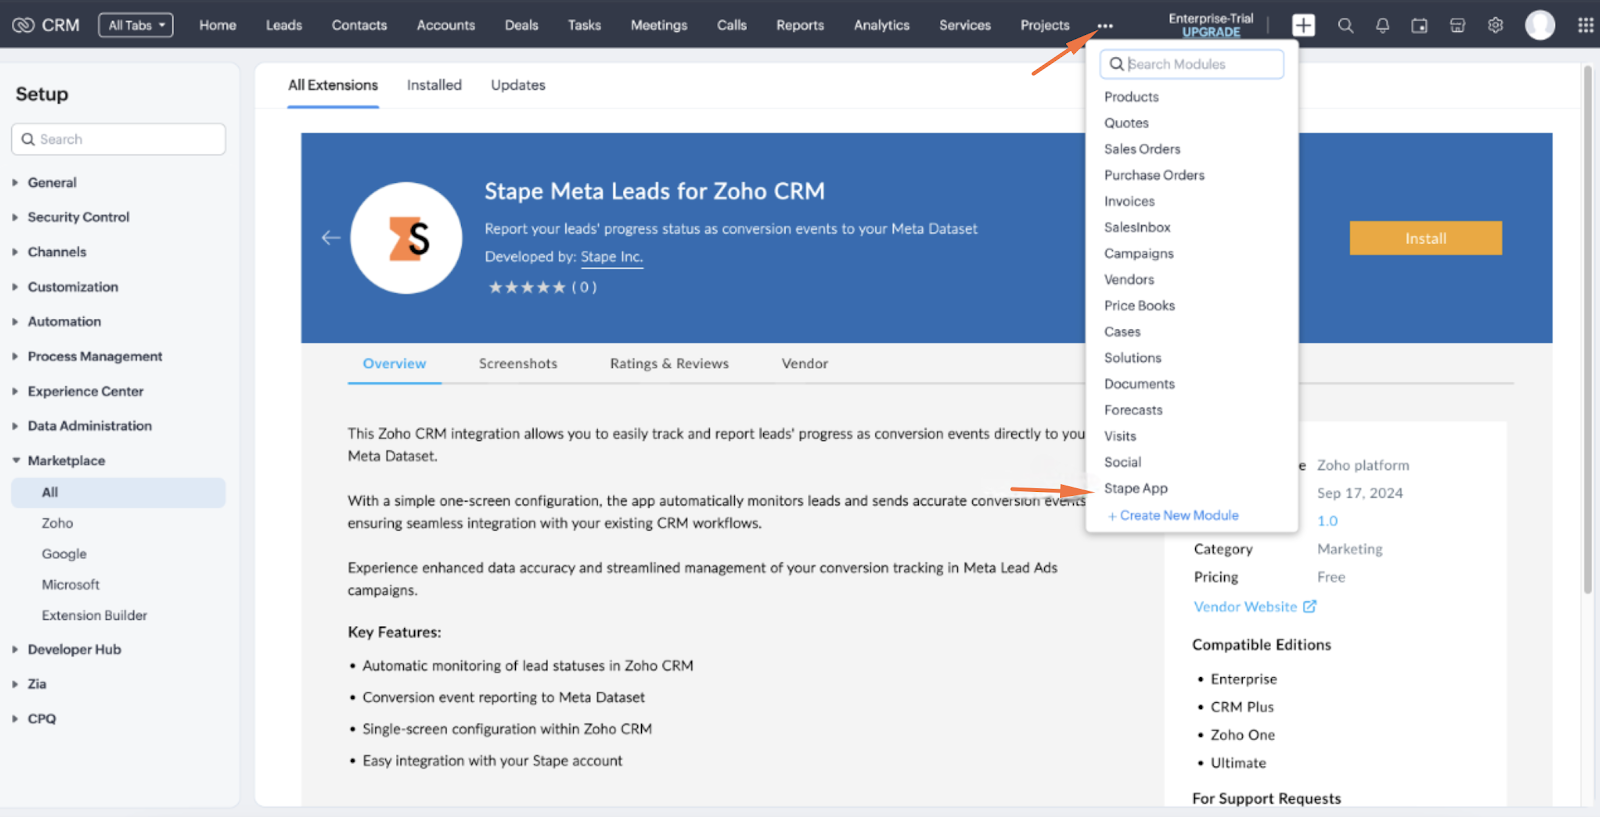Click the Search Modules input field

(1192, 64)
